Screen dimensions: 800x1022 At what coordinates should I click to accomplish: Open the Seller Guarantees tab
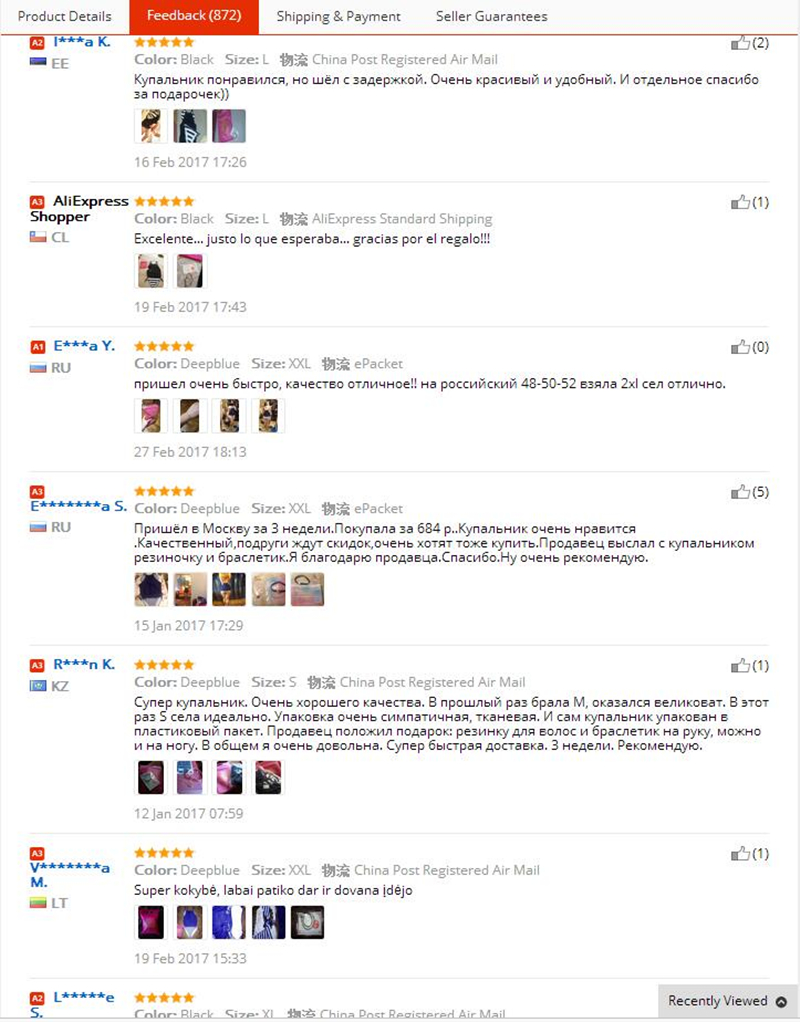click(x=492, y=16)
